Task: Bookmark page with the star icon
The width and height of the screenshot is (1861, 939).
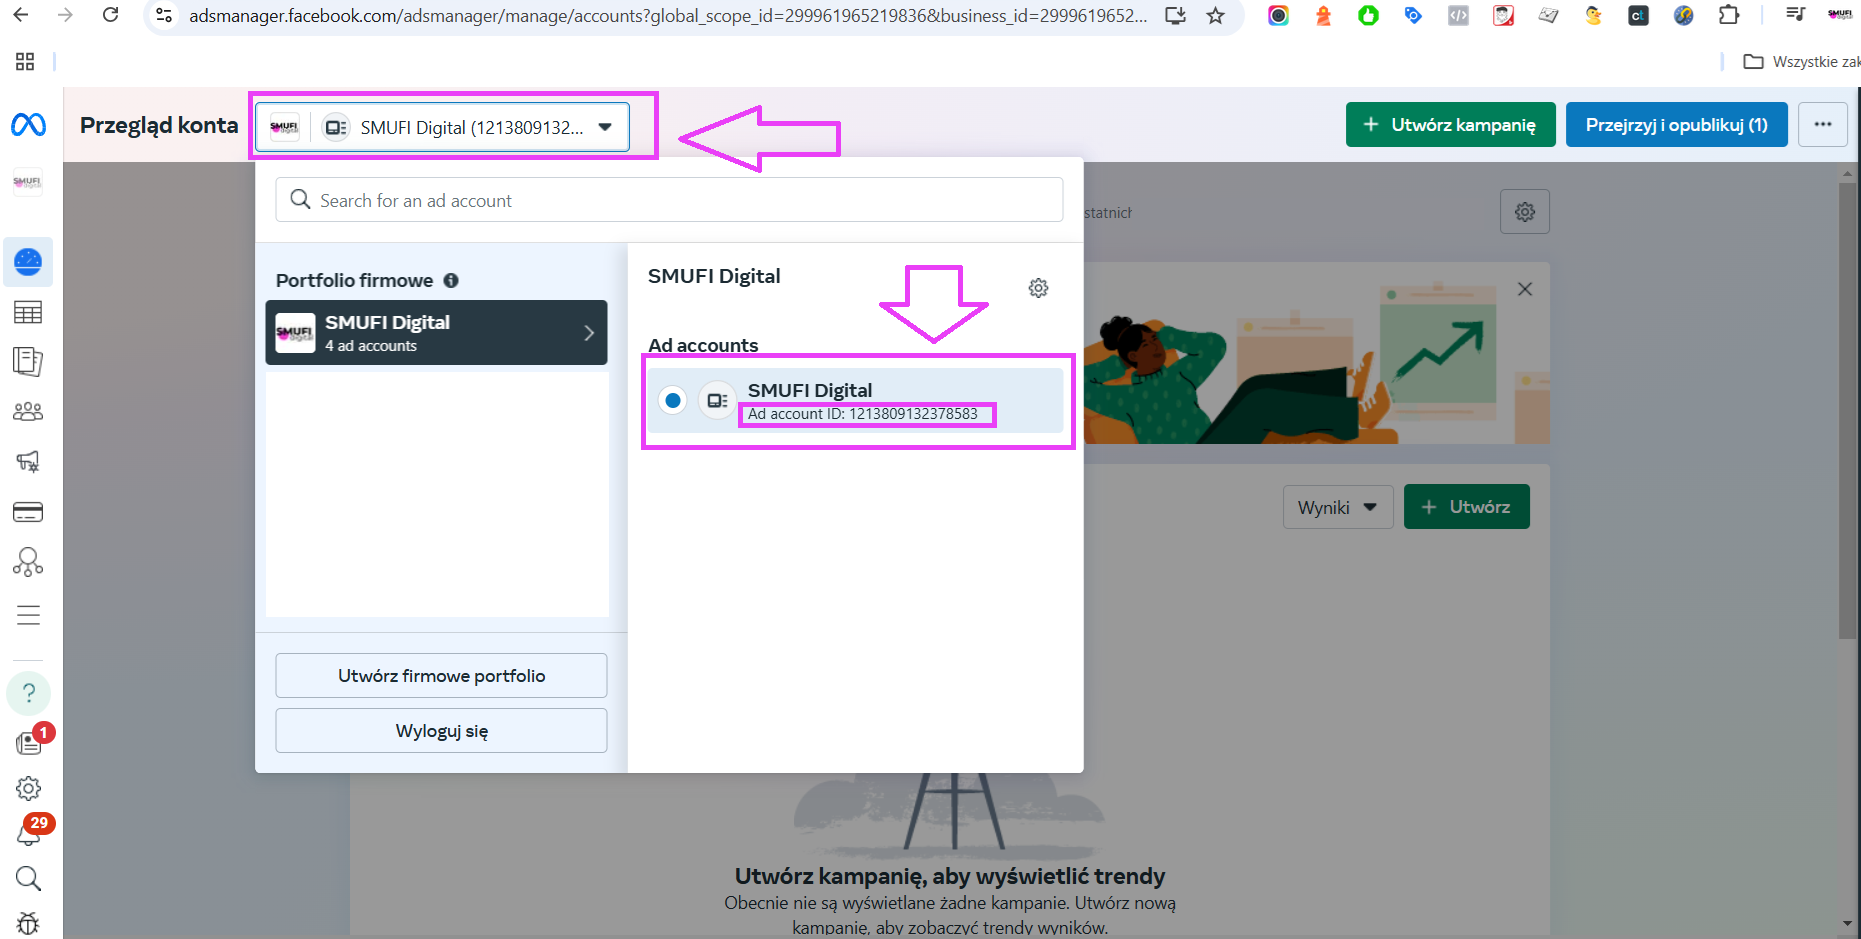Action: click(x=1215, y=15)
